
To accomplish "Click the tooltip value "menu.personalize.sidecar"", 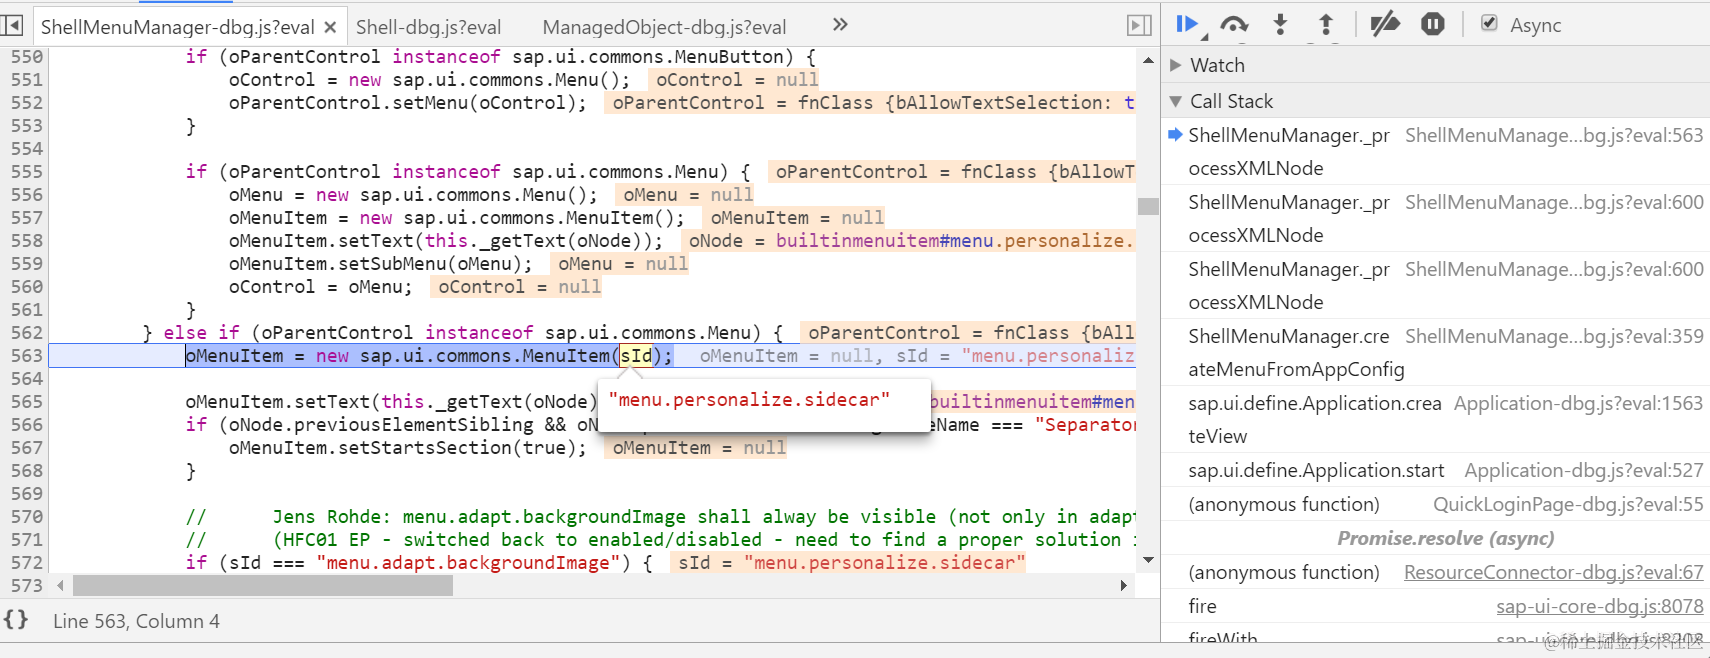I will pos(749,400).
